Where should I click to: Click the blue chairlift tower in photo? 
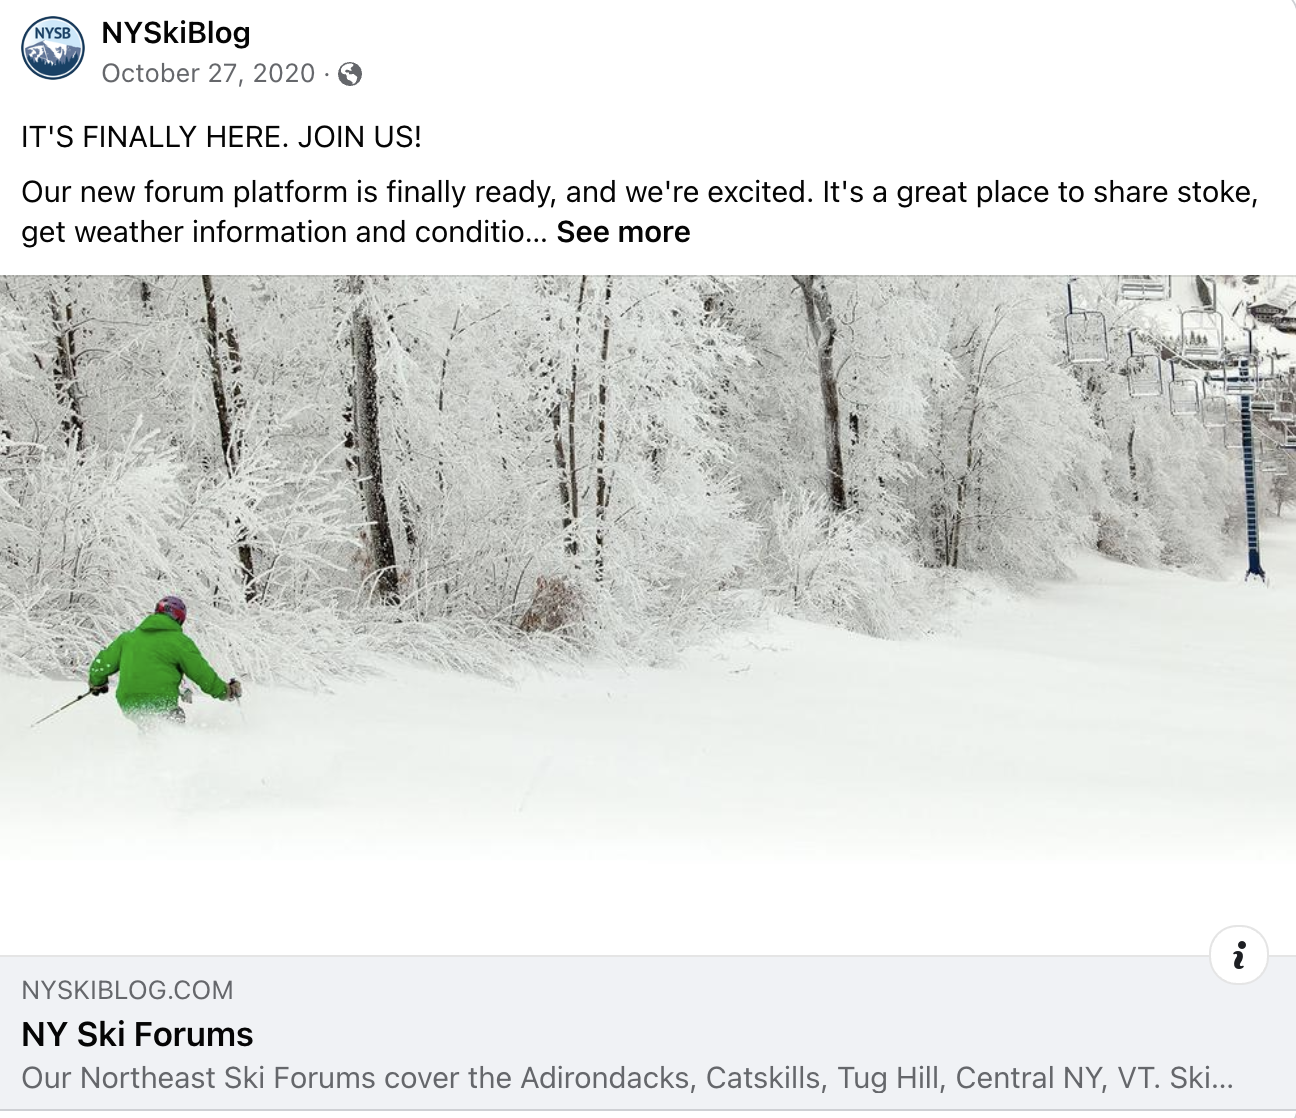click(1248, 470)
